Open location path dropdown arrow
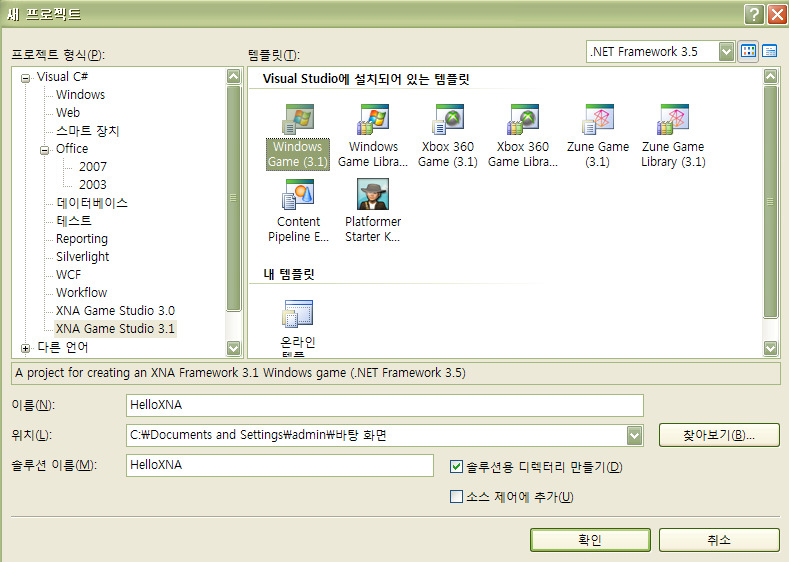 click(635, 435)
